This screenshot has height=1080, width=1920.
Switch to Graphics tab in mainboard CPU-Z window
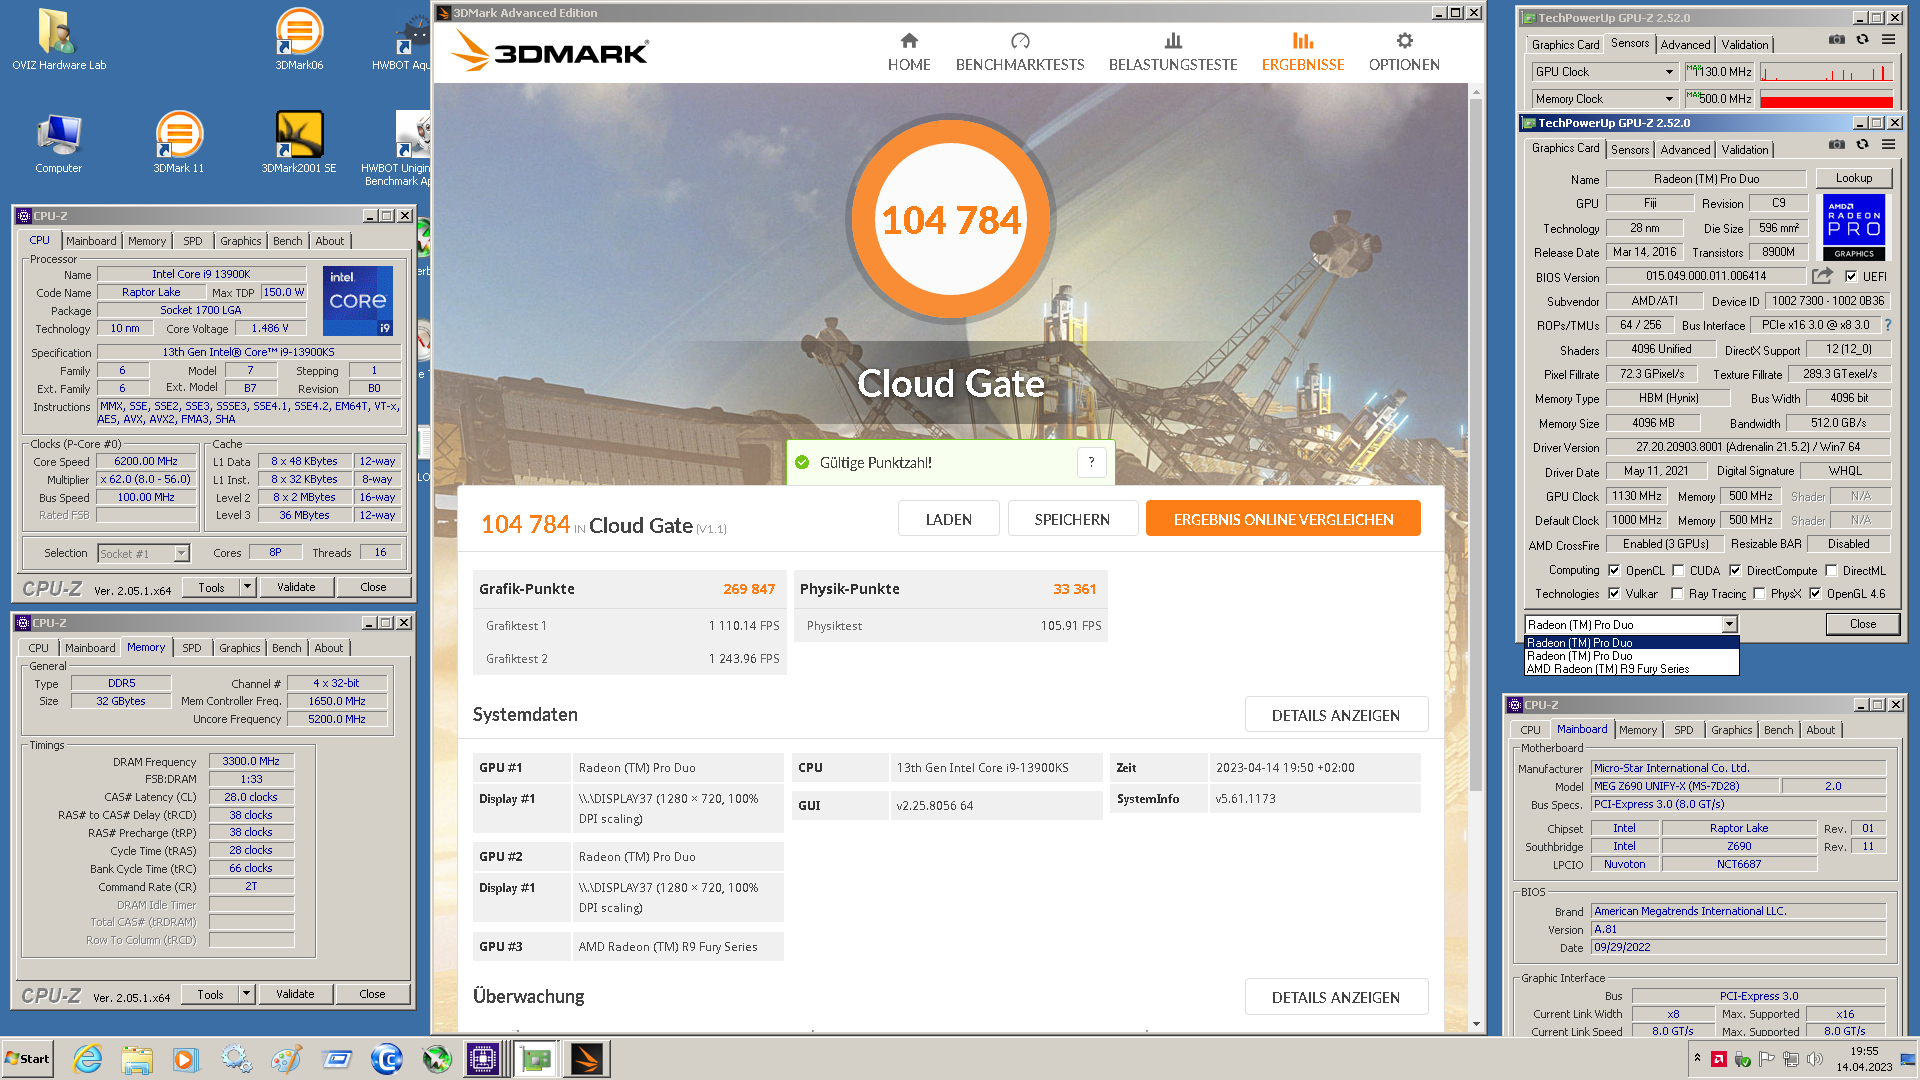coord(1731,730)
